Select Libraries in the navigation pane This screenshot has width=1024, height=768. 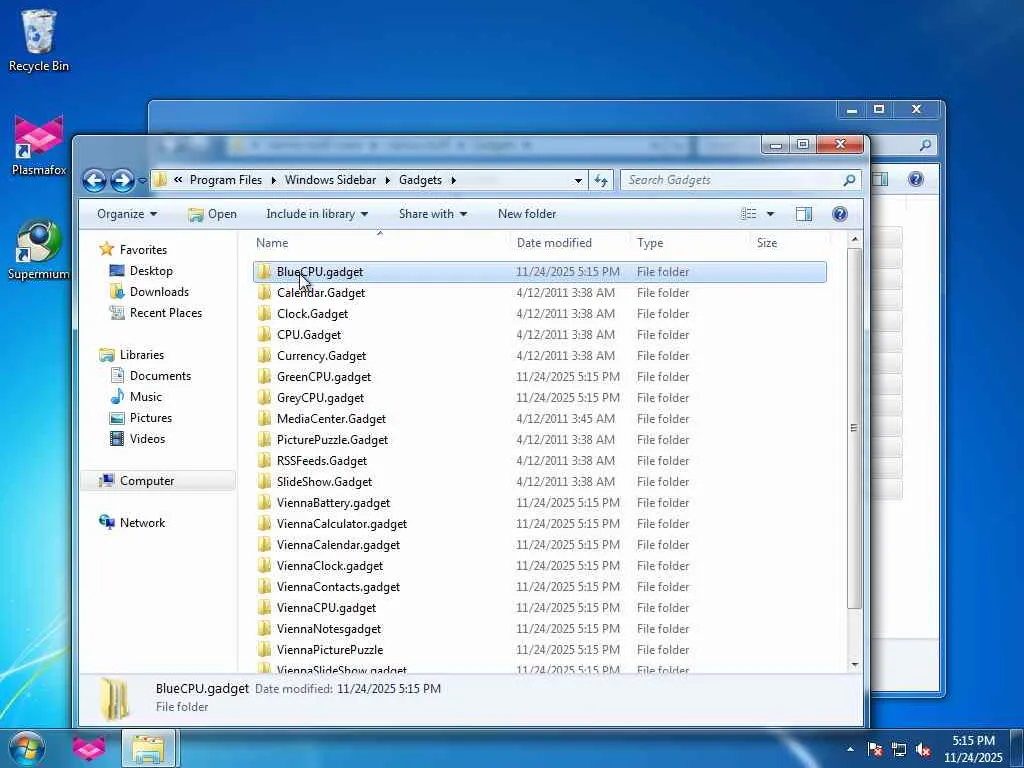(x=141, y=355)
